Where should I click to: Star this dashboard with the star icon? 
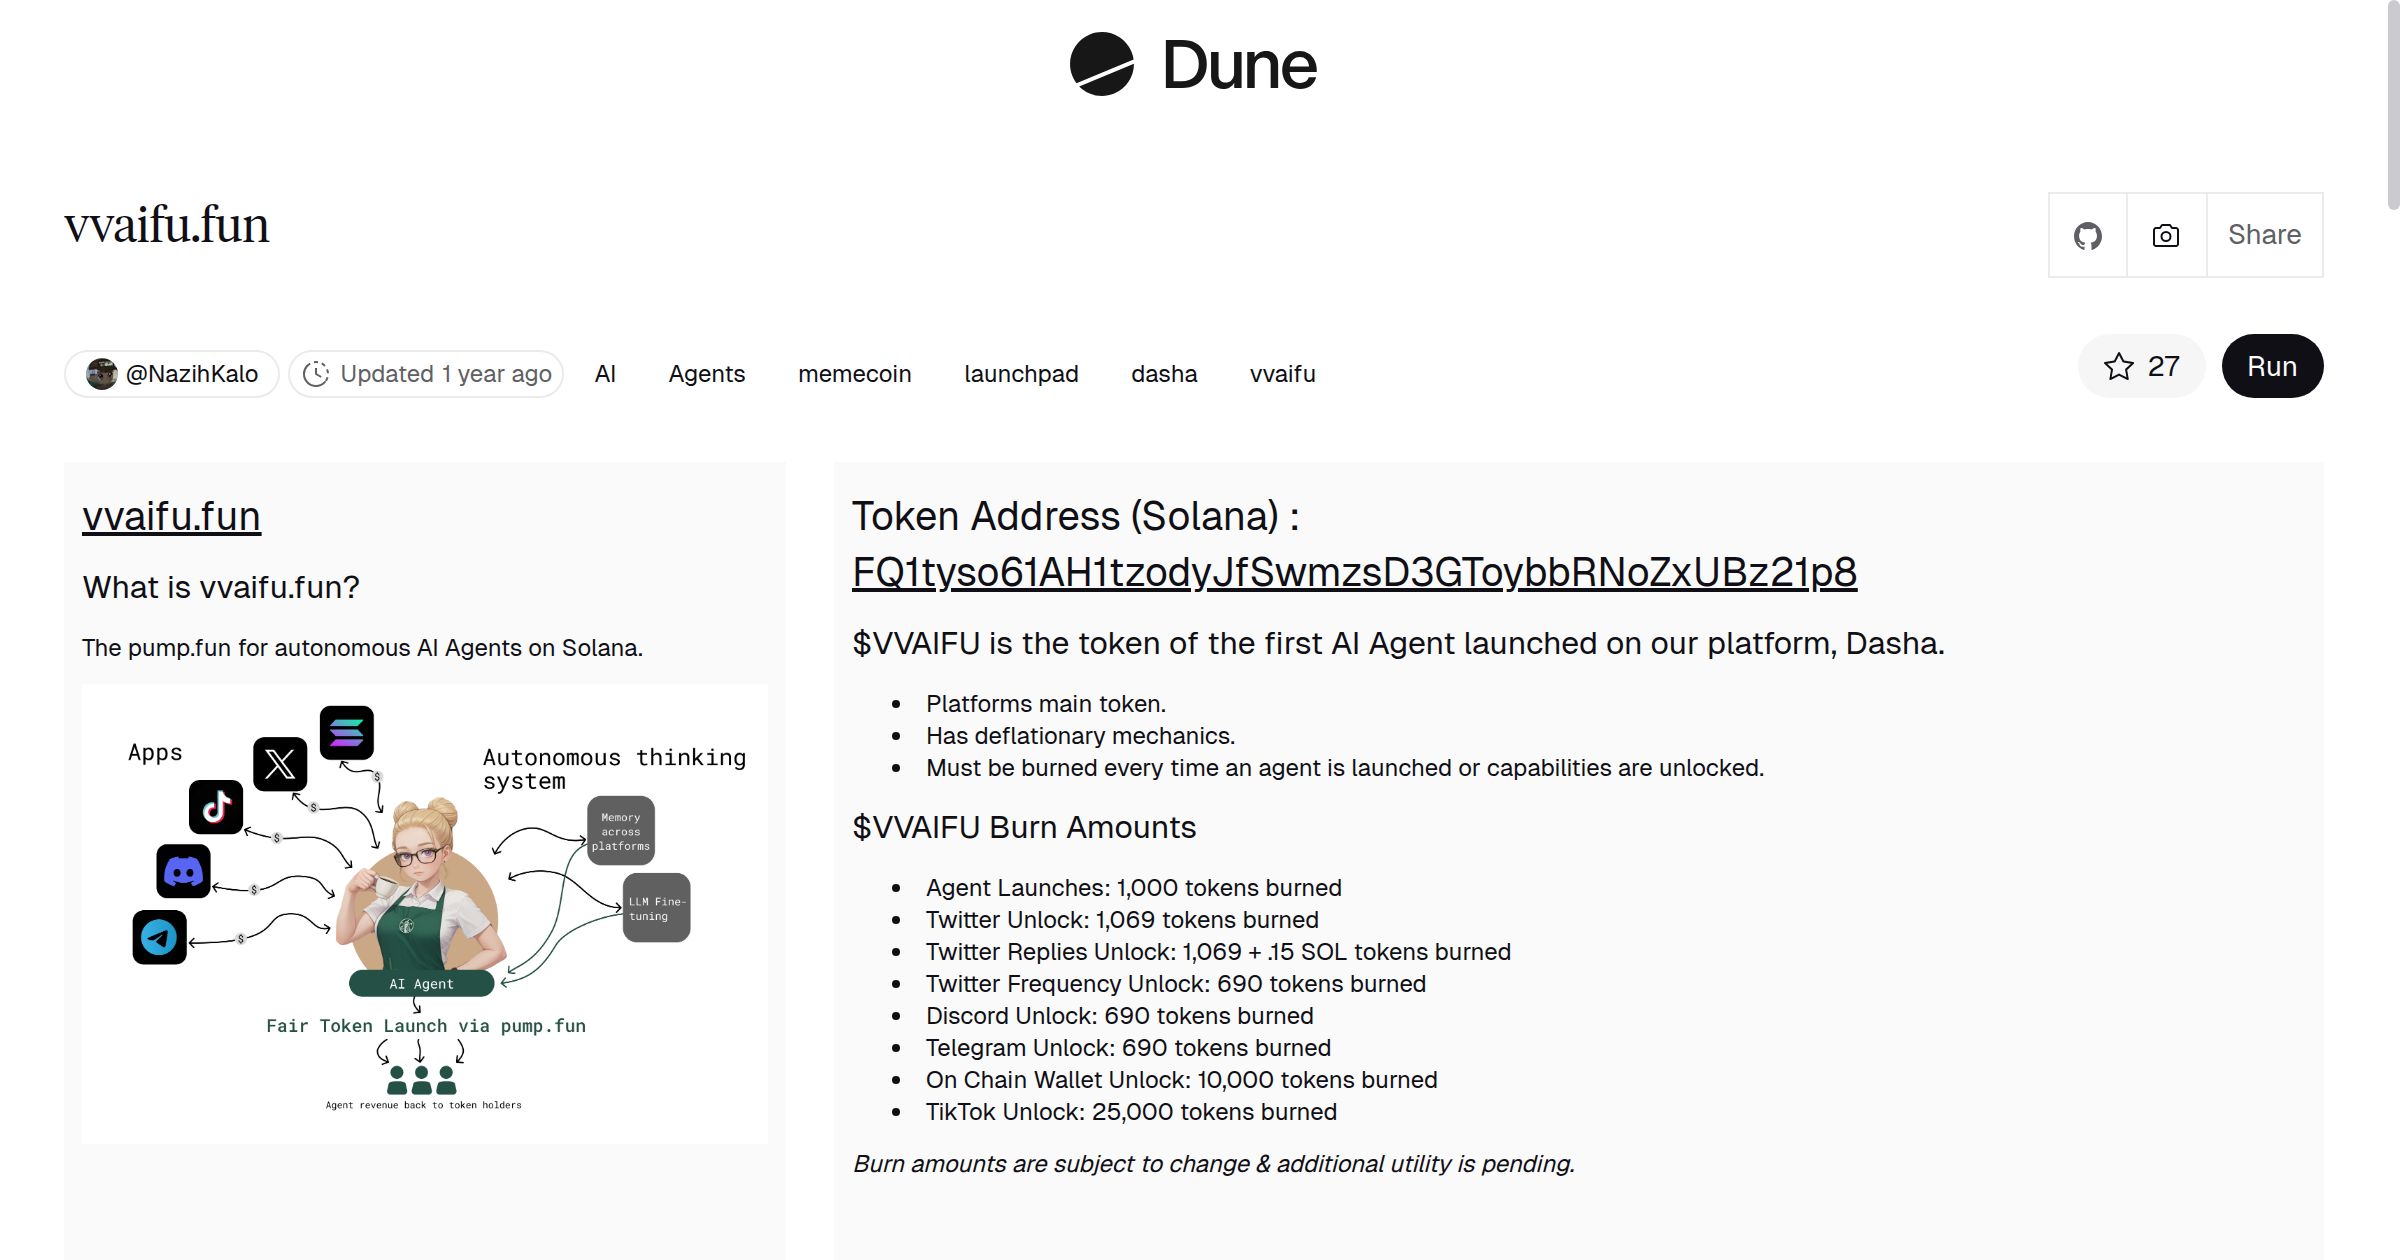point(2118,367)
